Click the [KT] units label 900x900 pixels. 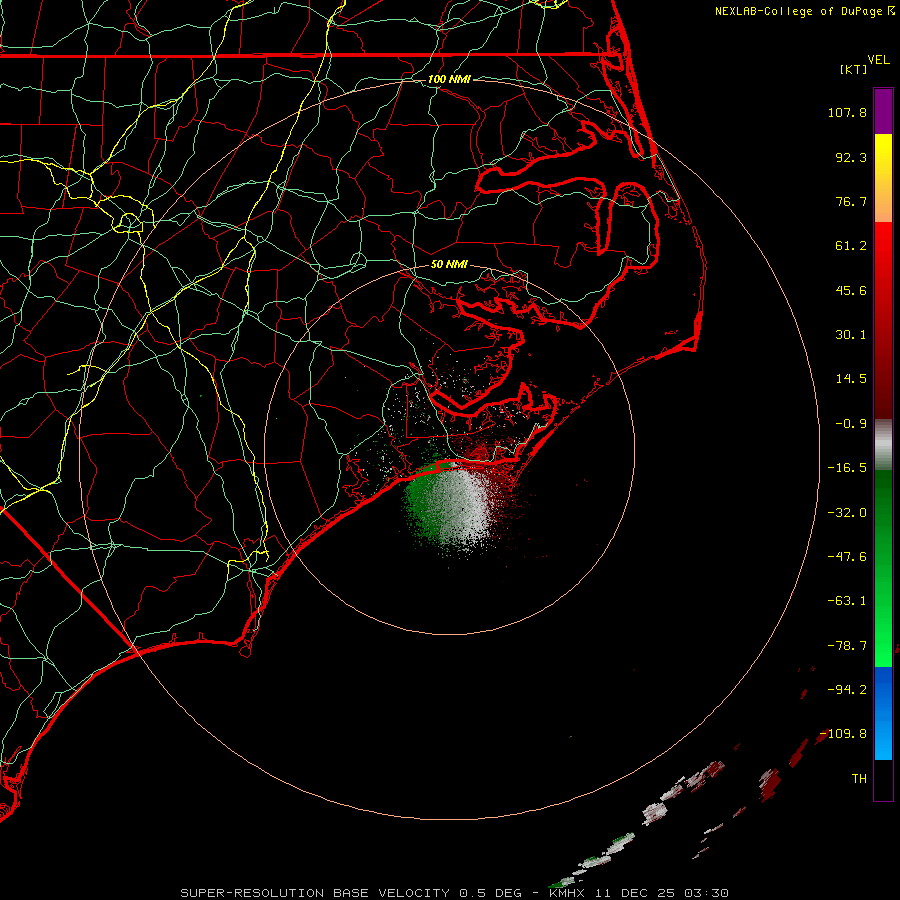pos(854,69)
